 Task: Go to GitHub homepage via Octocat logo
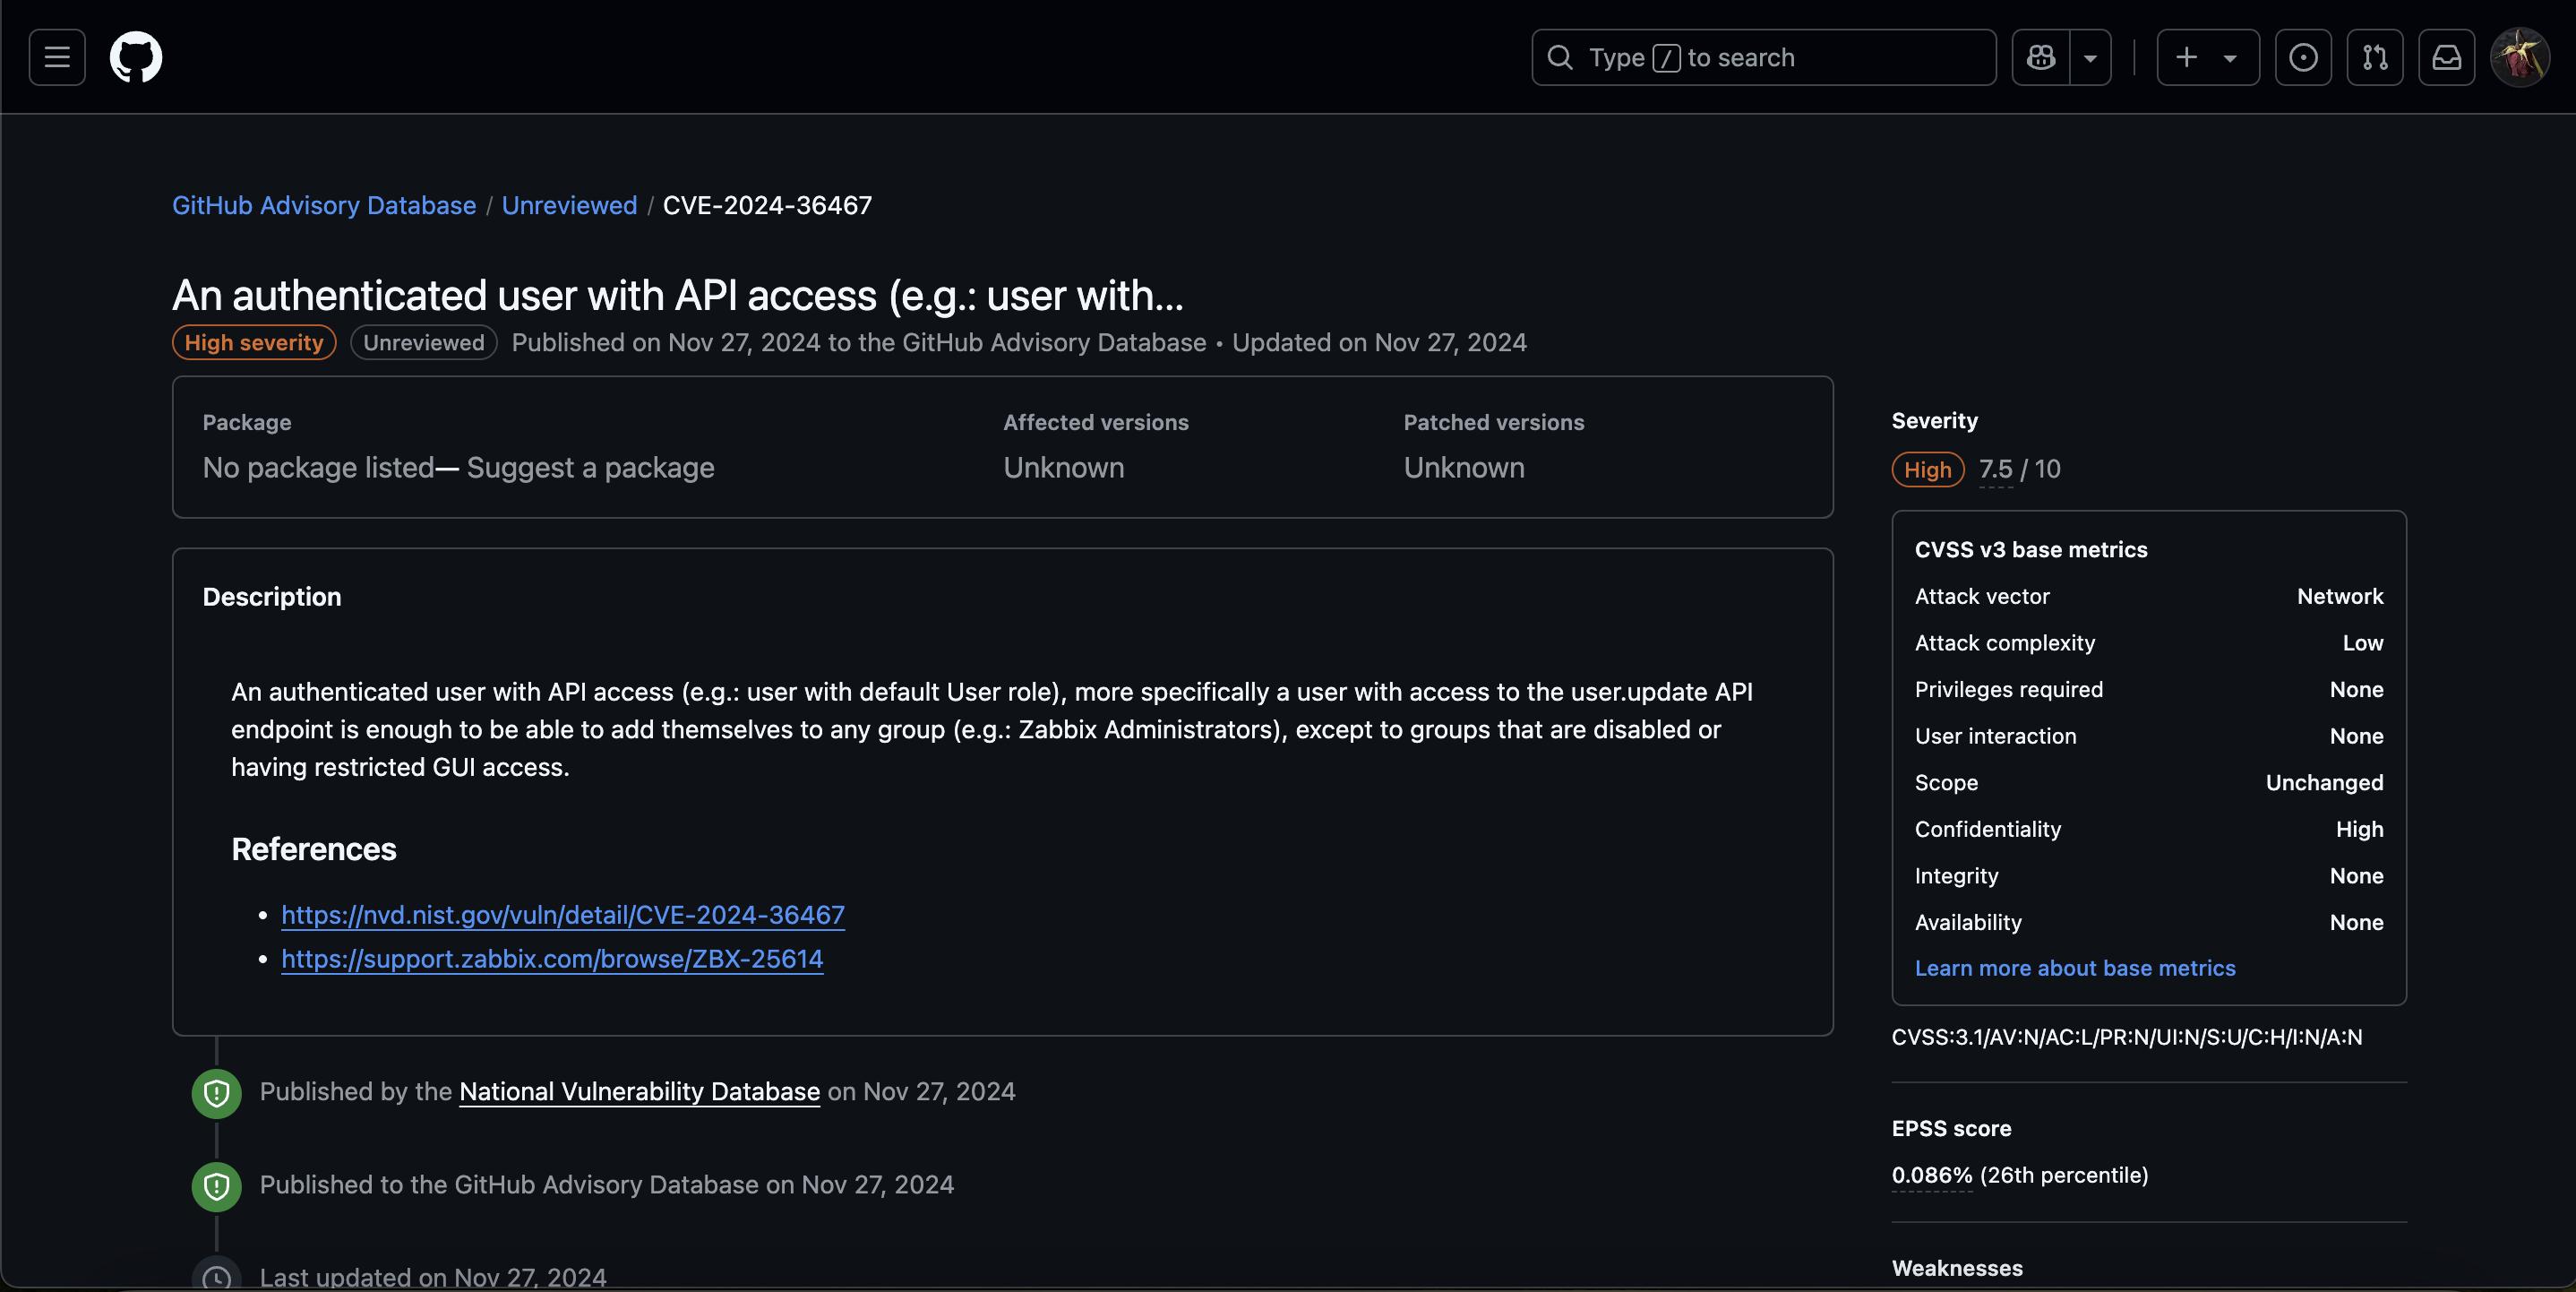pyautogui.click(x=136, y=57)
